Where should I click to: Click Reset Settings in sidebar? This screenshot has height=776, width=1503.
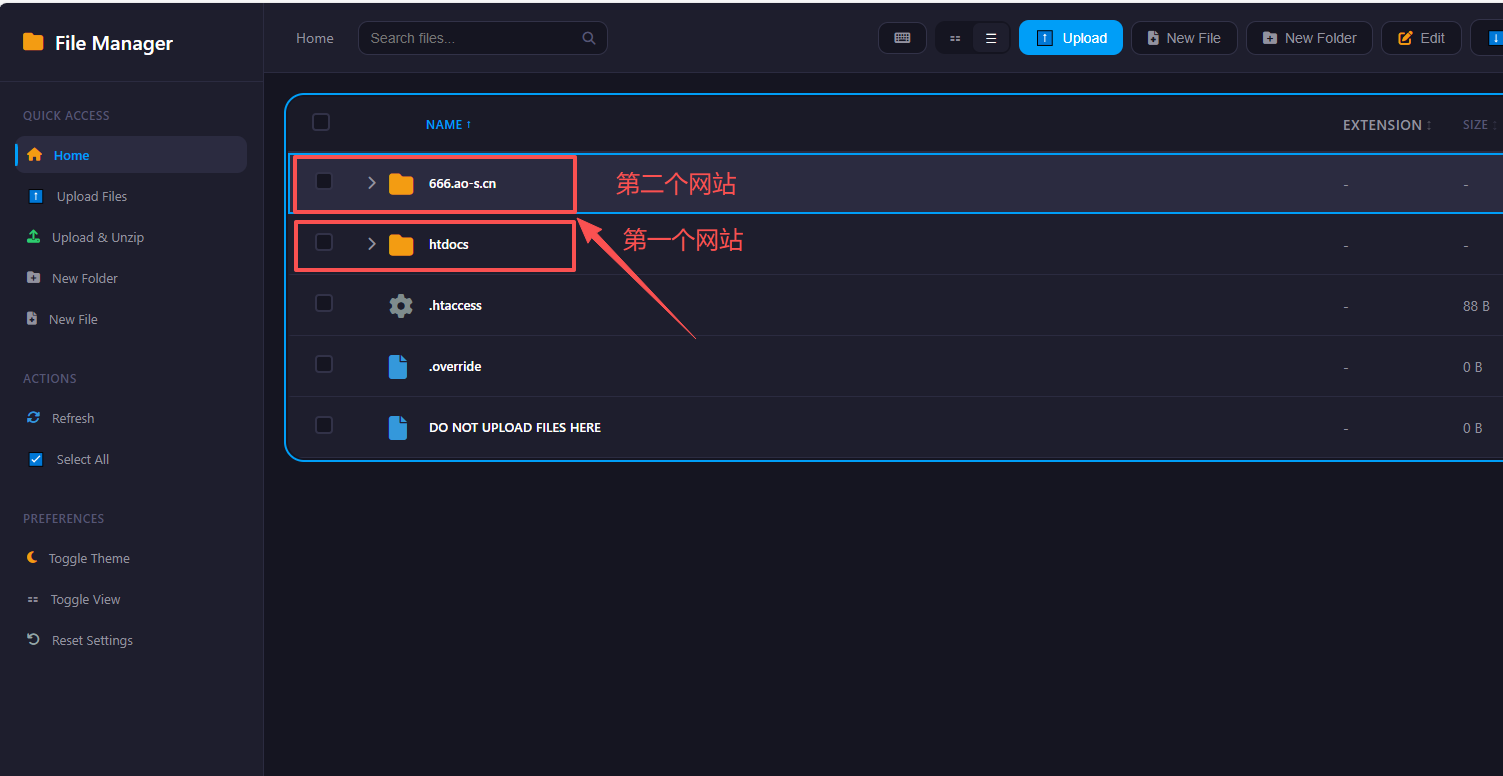131,640
